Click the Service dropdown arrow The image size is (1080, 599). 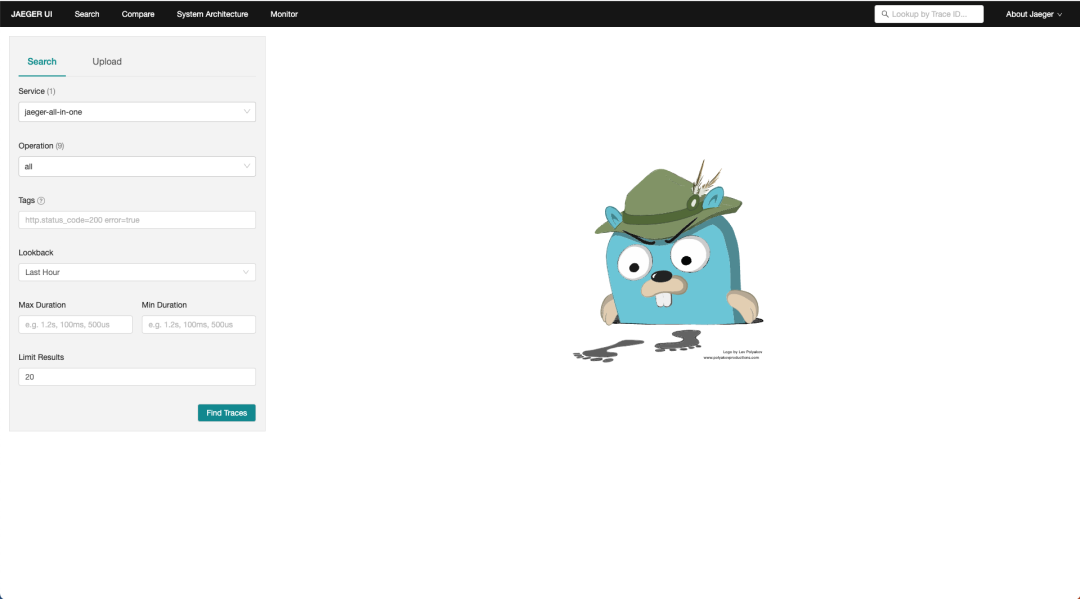click(247, 112)
